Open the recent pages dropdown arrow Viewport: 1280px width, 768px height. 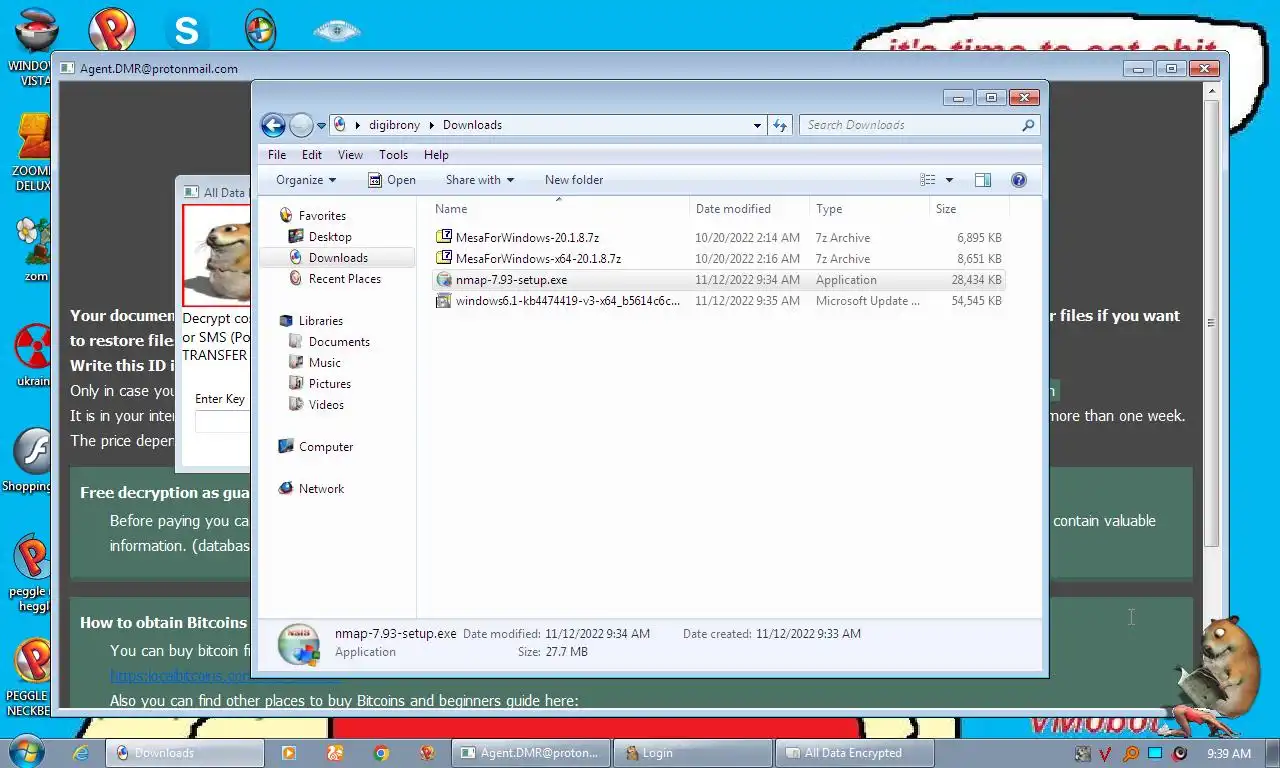[321, 126]
